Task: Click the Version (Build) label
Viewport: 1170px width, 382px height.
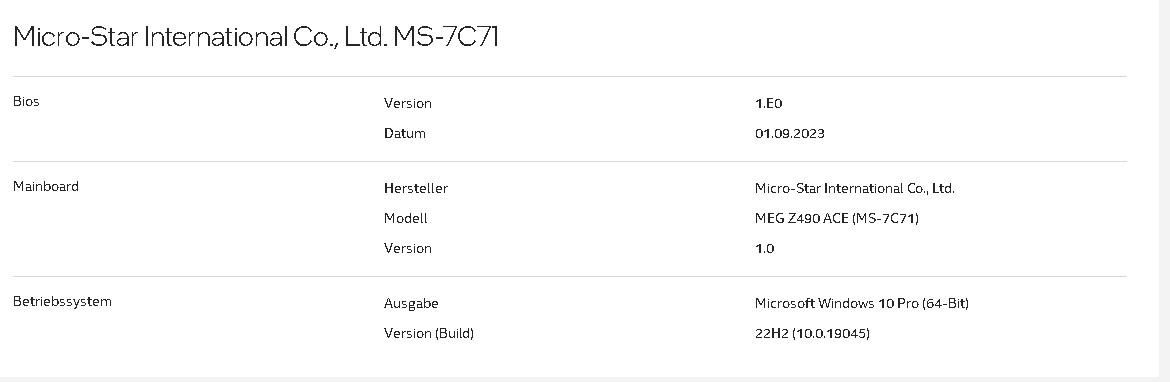Action: [x=429, y=334]
